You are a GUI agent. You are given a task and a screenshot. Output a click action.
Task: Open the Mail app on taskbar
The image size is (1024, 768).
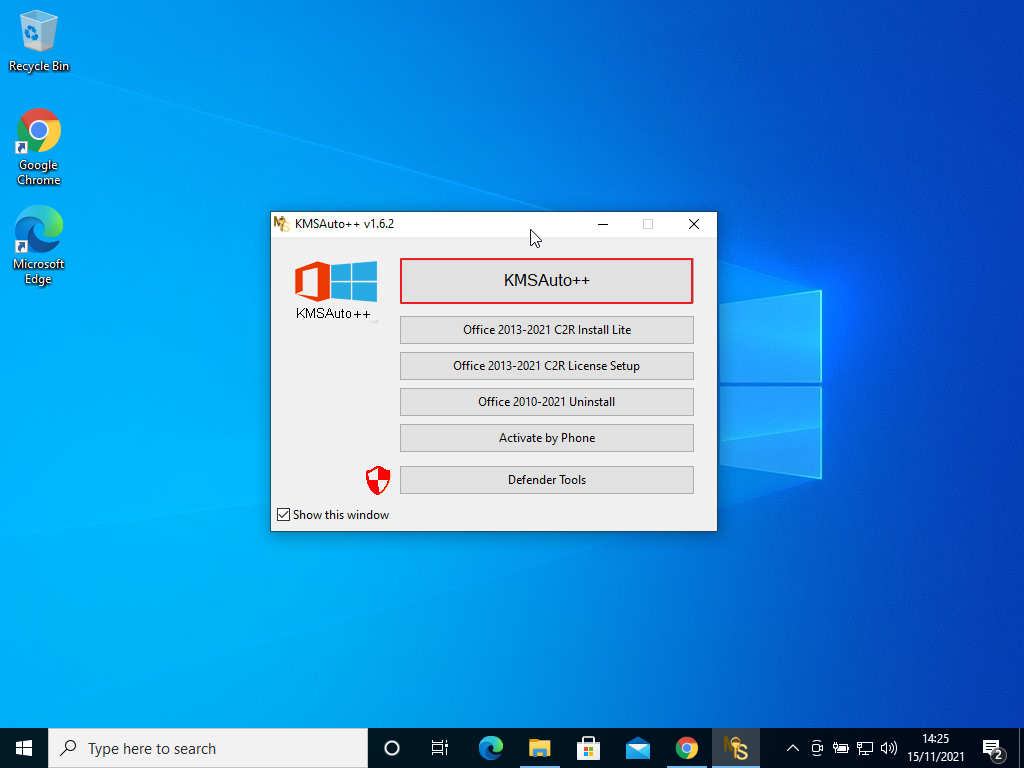pos(637,748)
